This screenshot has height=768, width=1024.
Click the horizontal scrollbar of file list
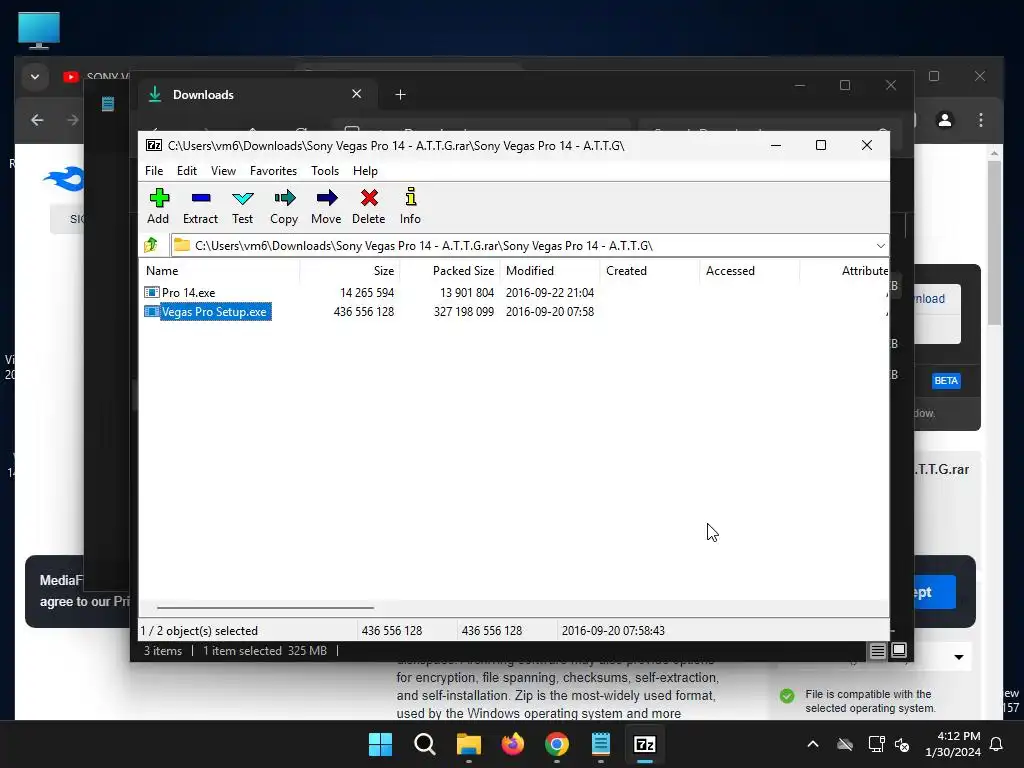coord(265,608)
